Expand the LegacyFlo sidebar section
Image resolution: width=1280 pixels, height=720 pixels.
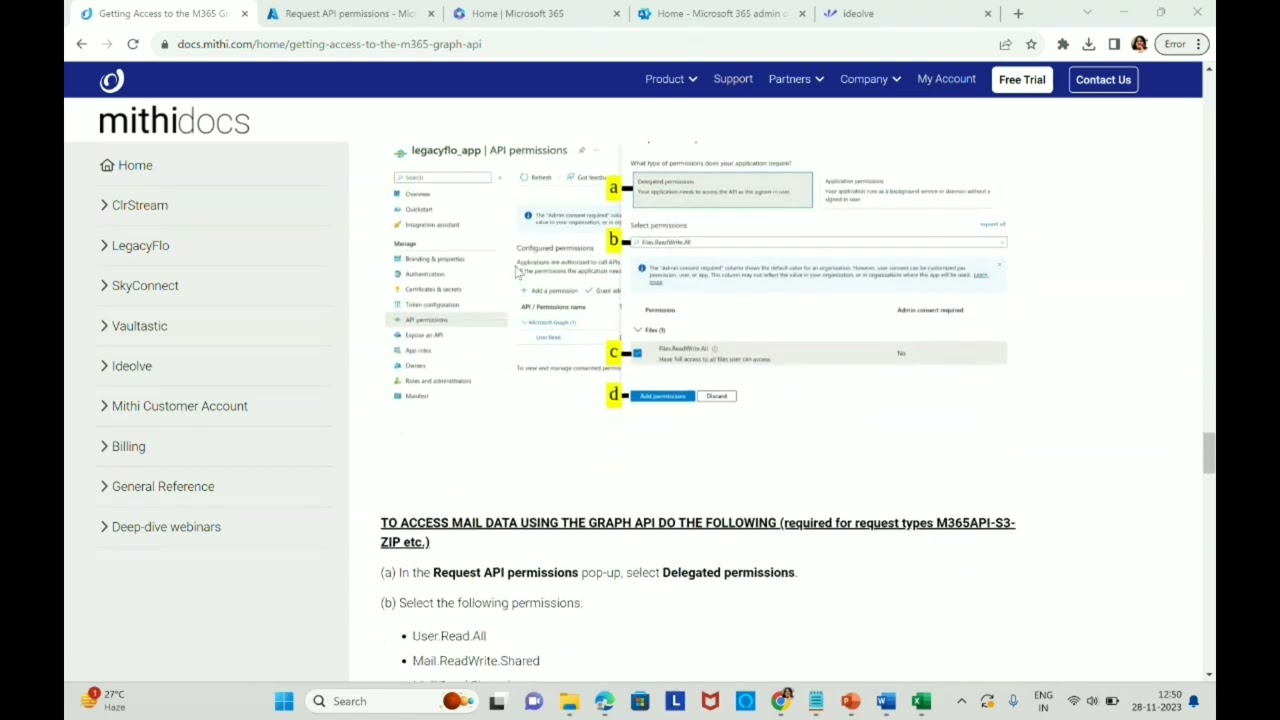pyautogui.click(x=135, y=245)
